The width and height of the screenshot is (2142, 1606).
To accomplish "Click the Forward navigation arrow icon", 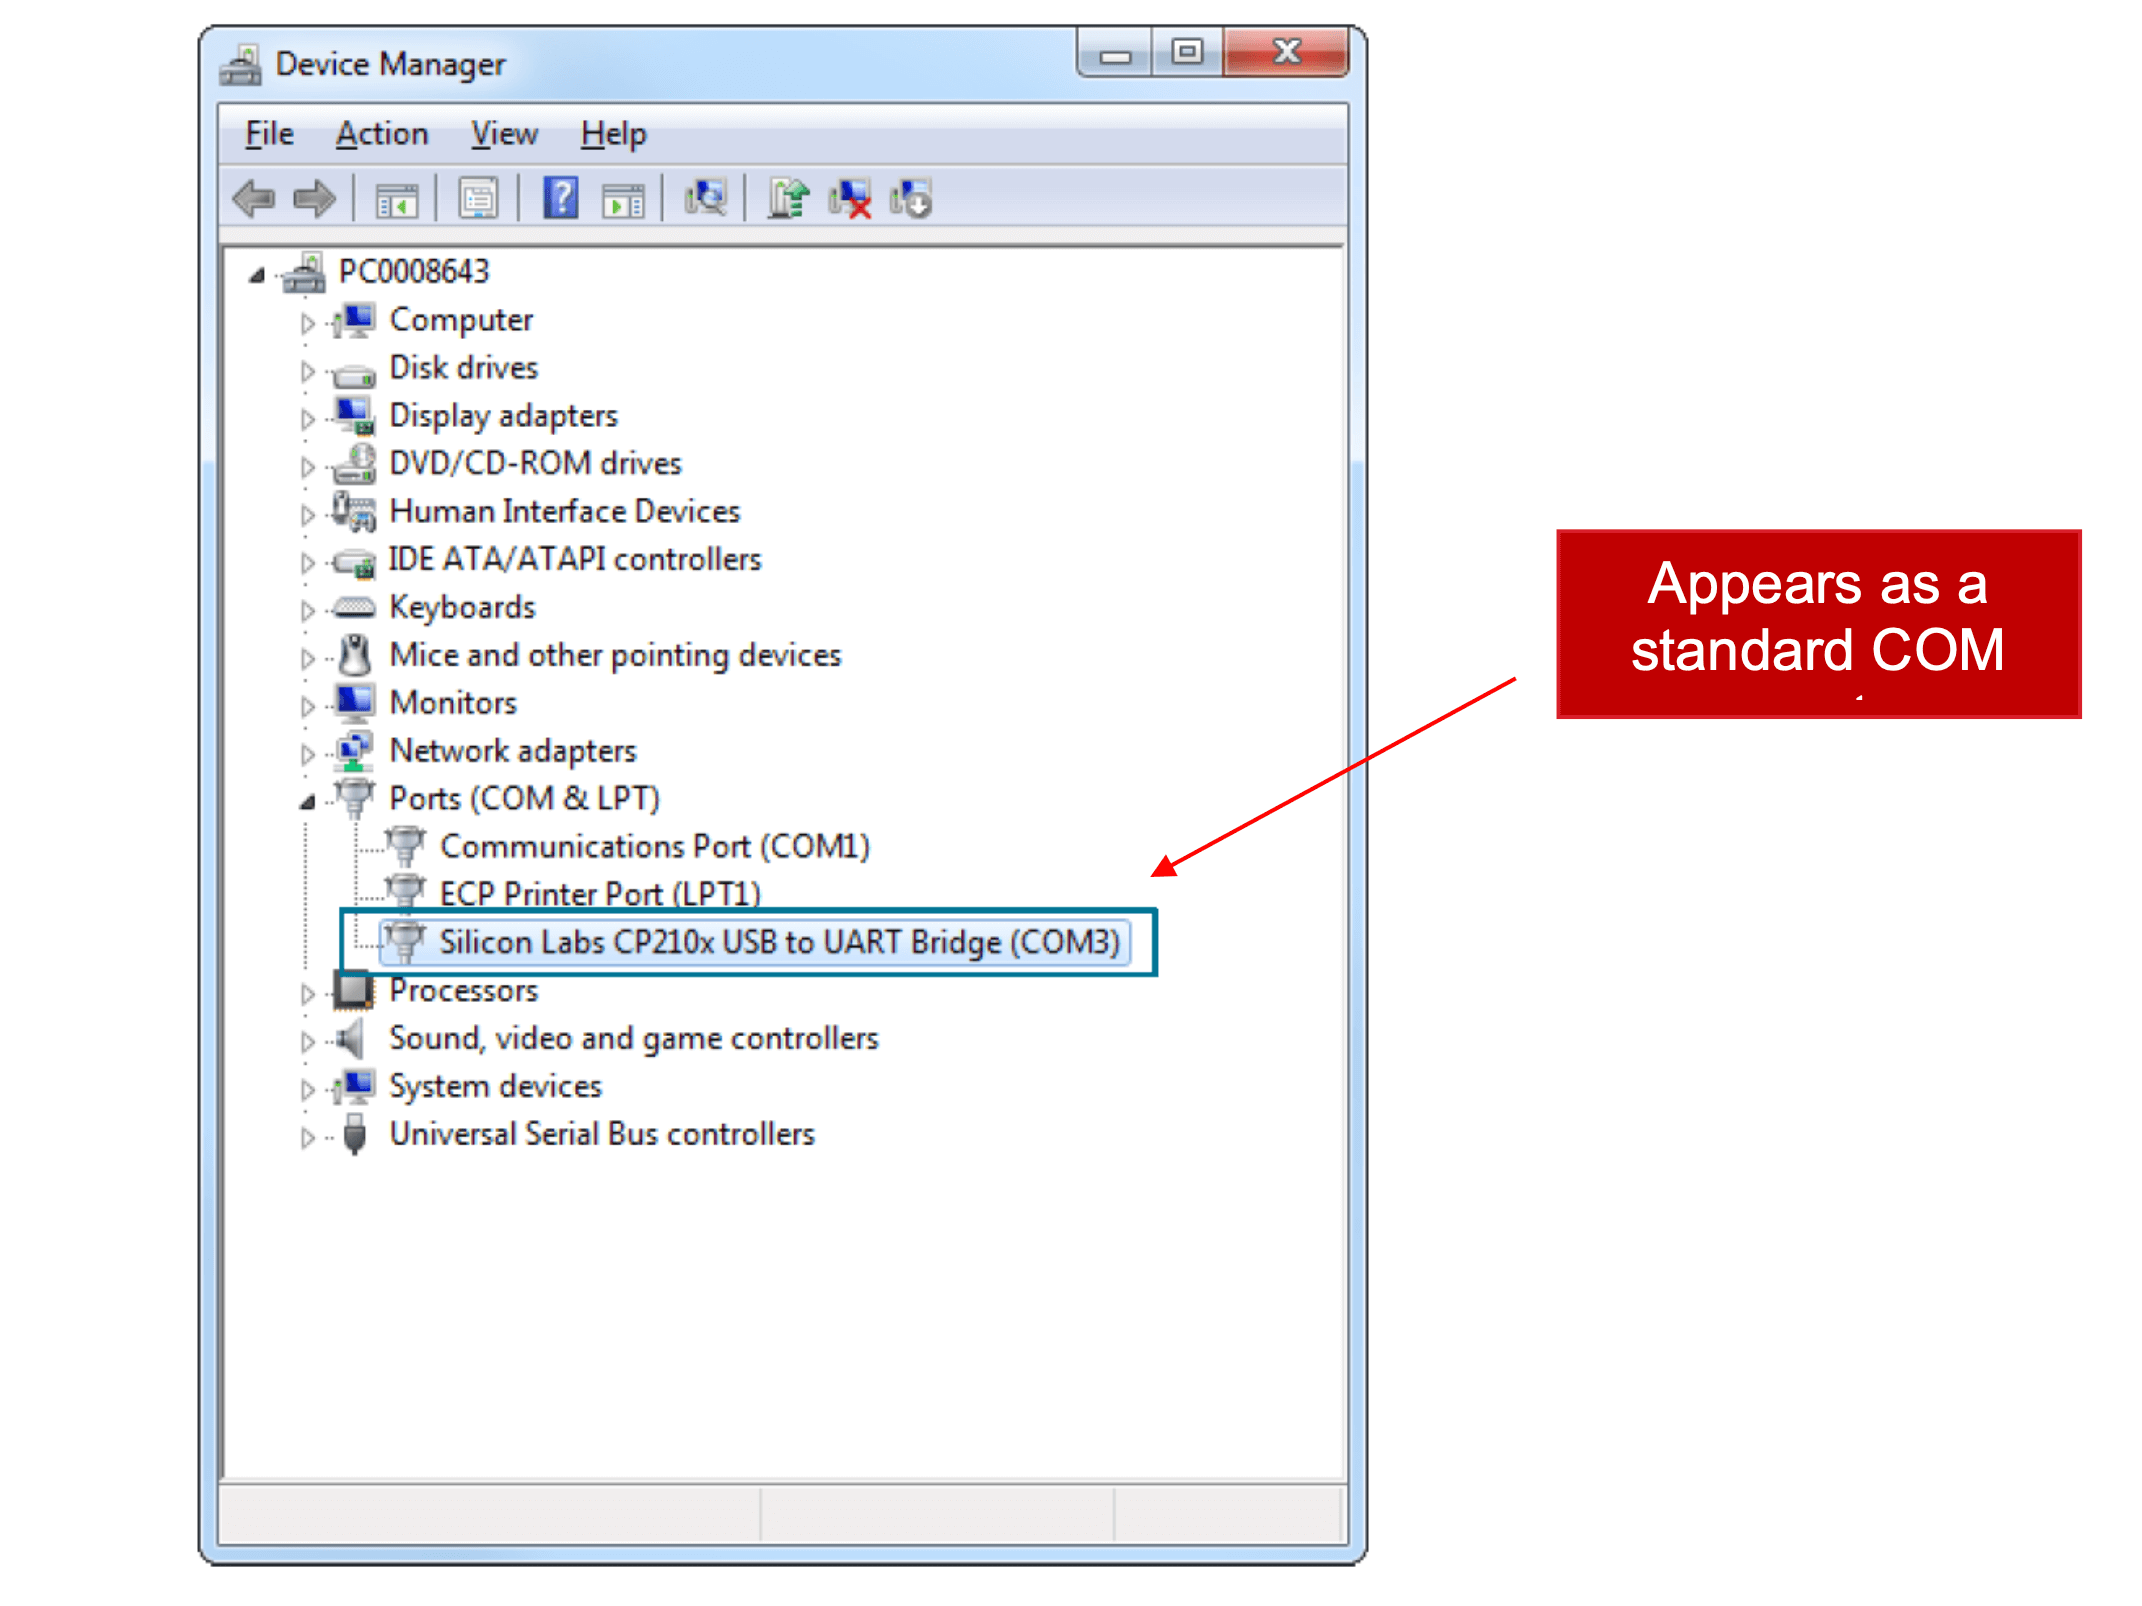I will point(315,199).
